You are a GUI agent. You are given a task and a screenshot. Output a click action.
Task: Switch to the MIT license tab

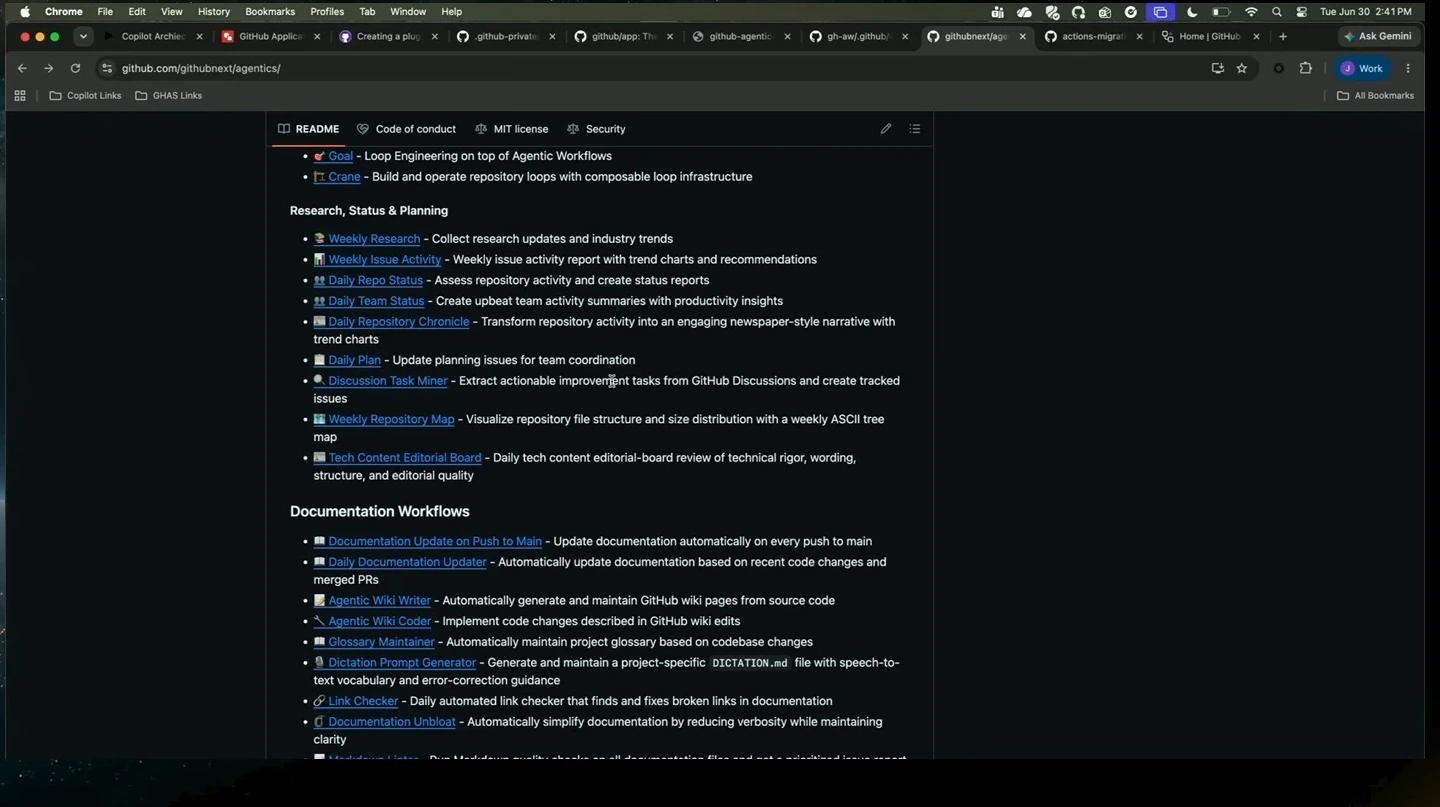pyautogui.click(x=511, y=129)
